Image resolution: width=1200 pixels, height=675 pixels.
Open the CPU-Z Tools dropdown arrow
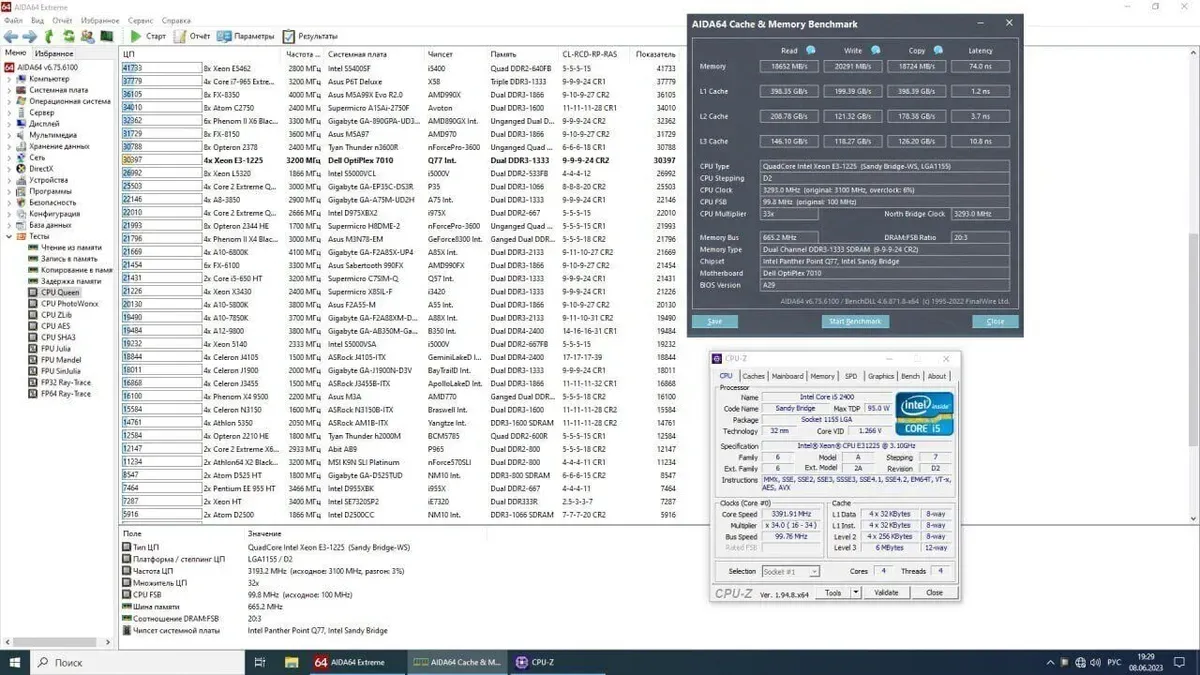pyautogui.click(x=856, y=593)
